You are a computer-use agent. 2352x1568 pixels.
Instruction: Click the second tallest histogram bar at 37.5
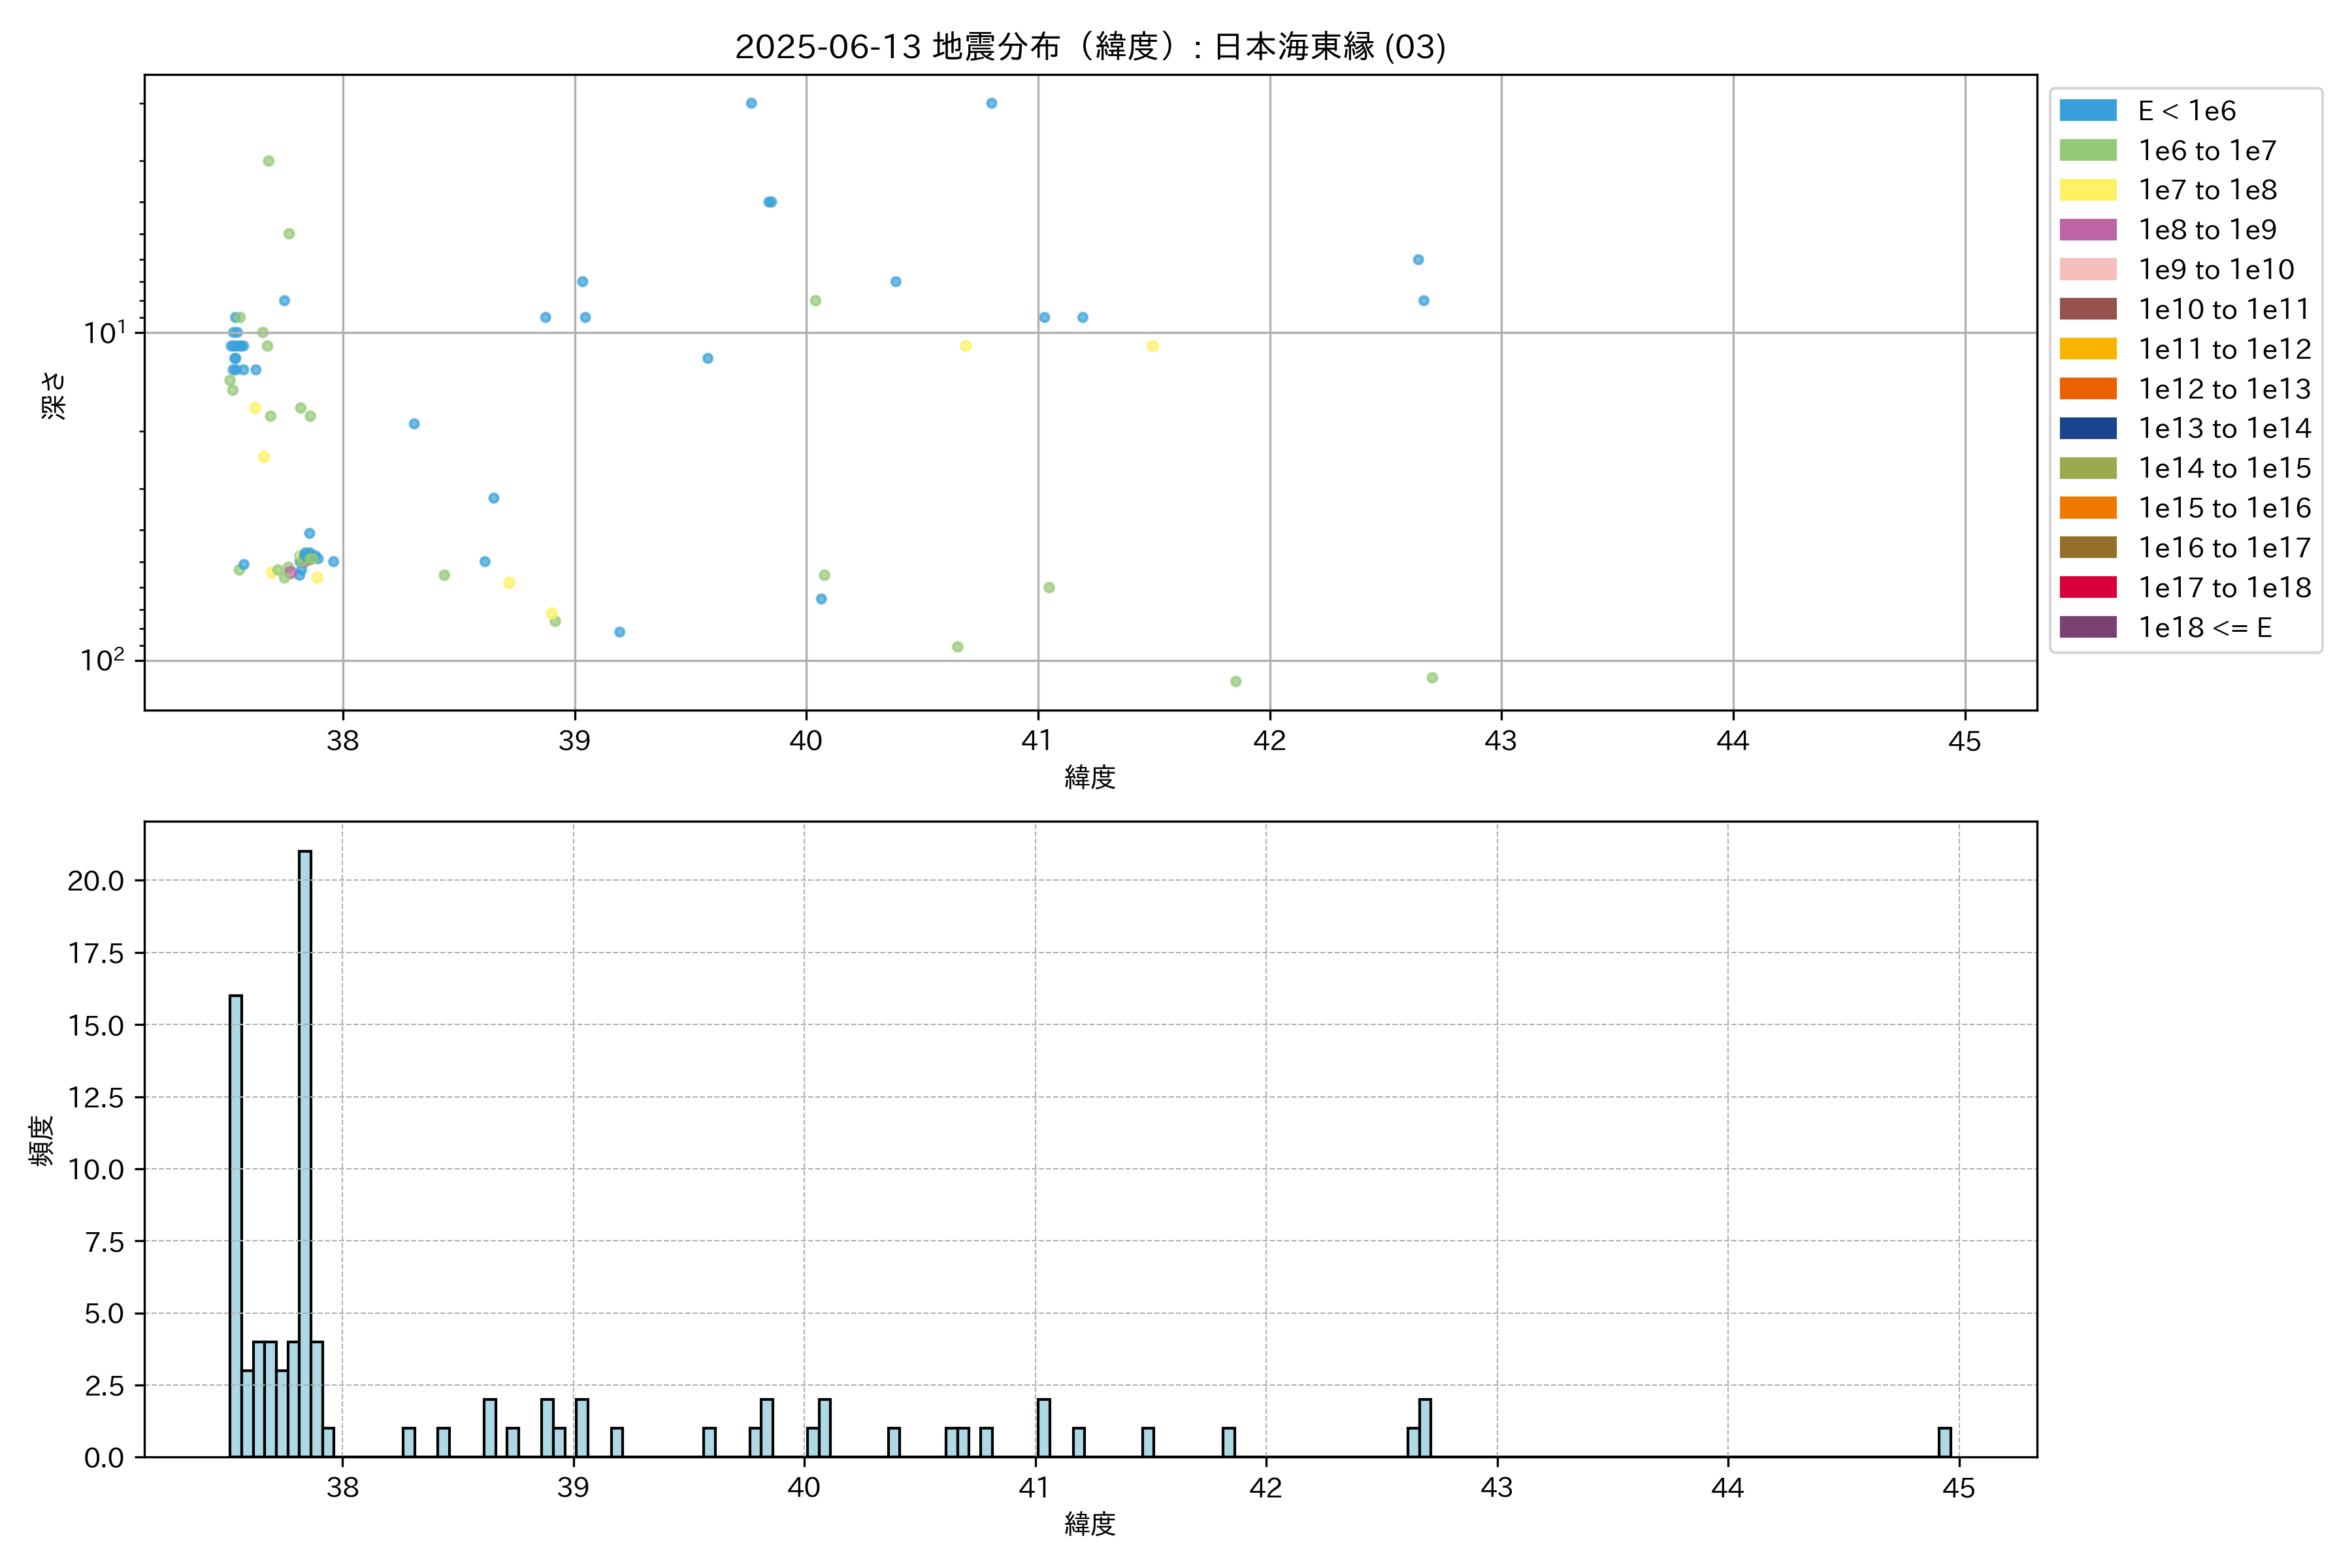coord(236,1225)
